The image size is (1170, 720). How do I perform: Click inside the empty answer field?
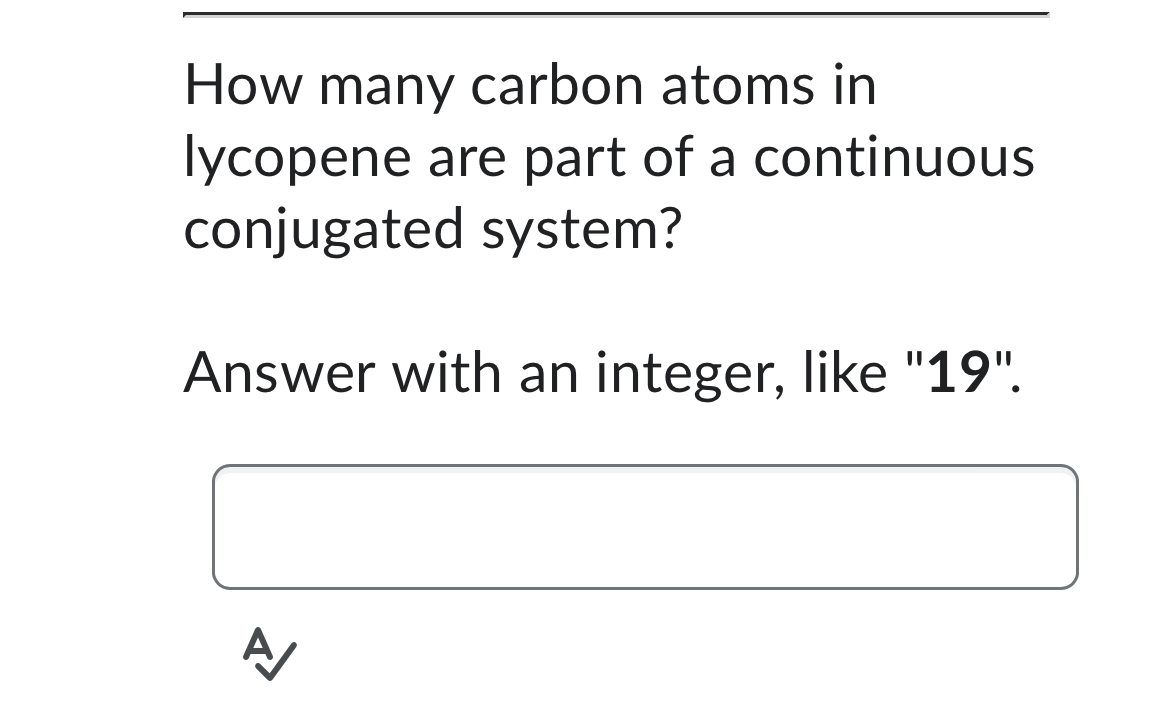tap(644, 527)
